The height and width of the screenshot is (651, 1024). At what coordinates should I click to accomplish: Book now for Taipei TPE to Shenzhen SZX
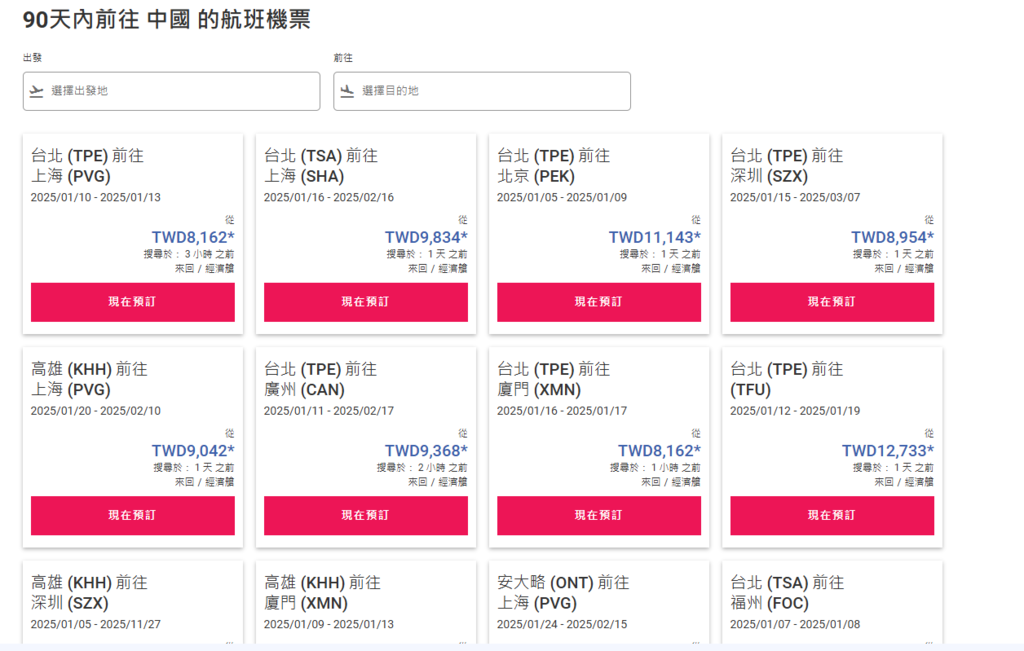pyautogui.click(x=832, y=302)
